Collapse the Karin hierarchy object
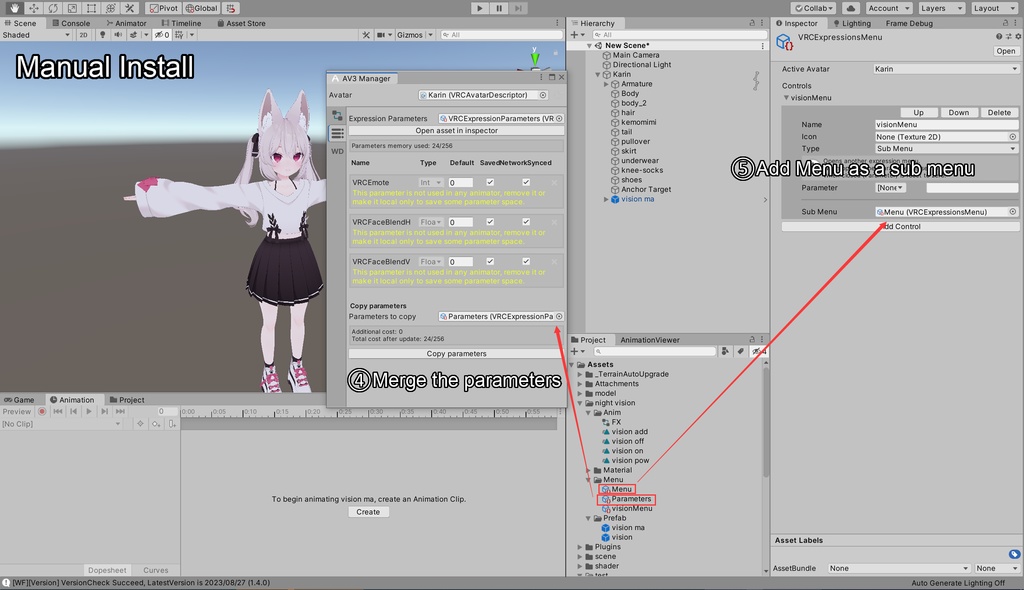1024x590 pixels. (598, 74)
